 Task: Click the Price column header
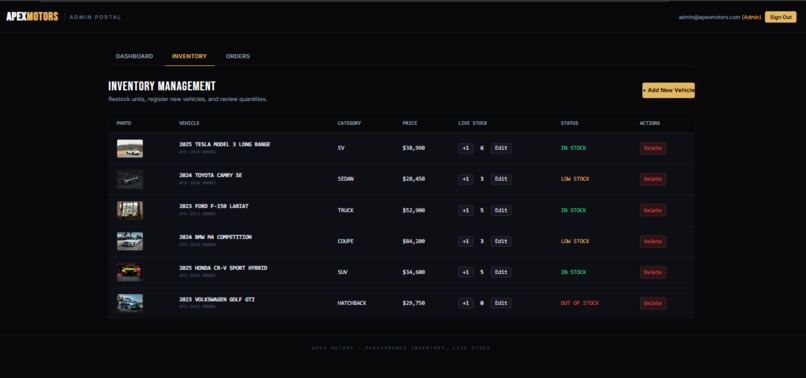point(410,123)
